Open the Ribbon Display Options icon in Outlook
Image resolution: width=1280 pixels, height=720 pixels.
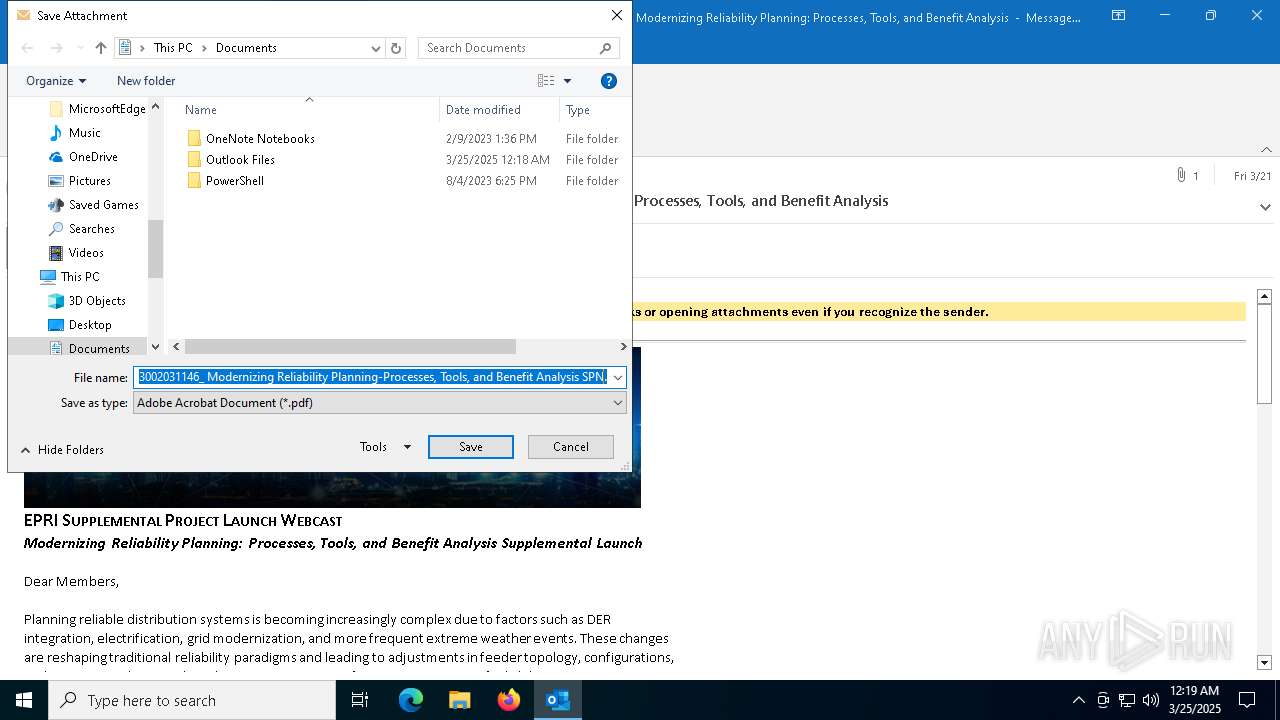(x=1119, y=16)
